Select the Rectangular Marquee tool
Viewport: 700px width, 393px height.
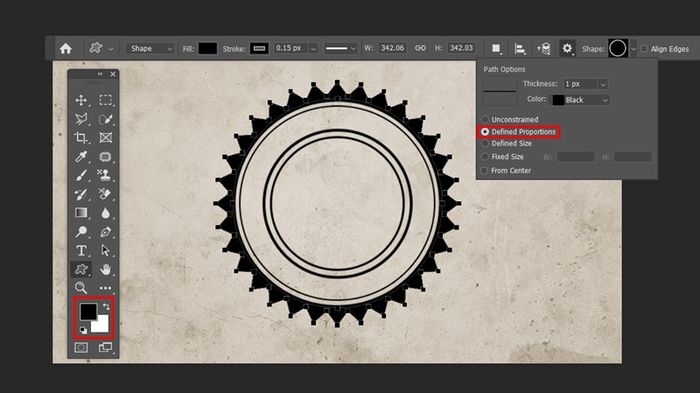pos(105,100)
